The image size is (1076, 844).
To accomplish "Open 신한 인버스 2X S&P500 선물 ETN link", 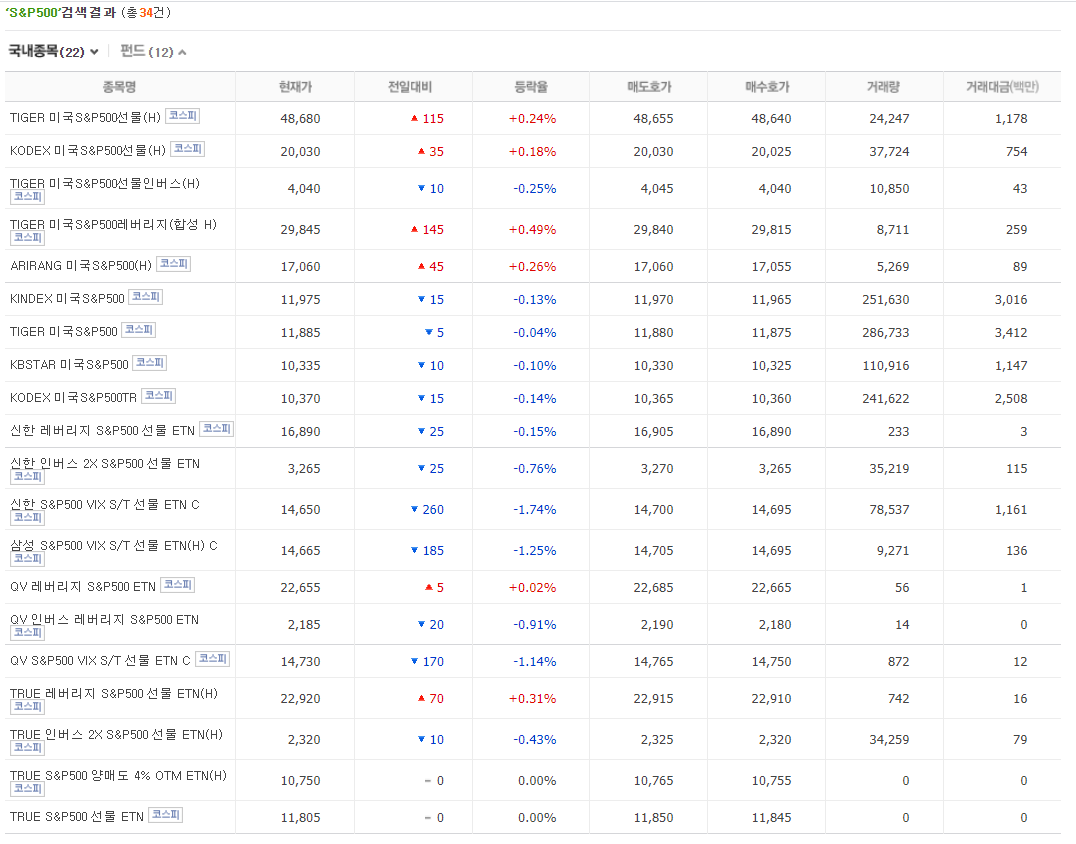I will (x=105, y=463).
